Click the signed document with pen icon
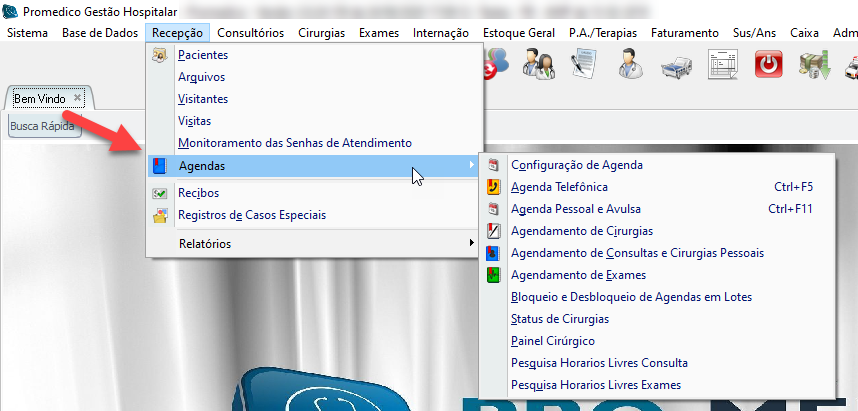The width and height of the screenshot is (858, 411). tap(585, 66)
